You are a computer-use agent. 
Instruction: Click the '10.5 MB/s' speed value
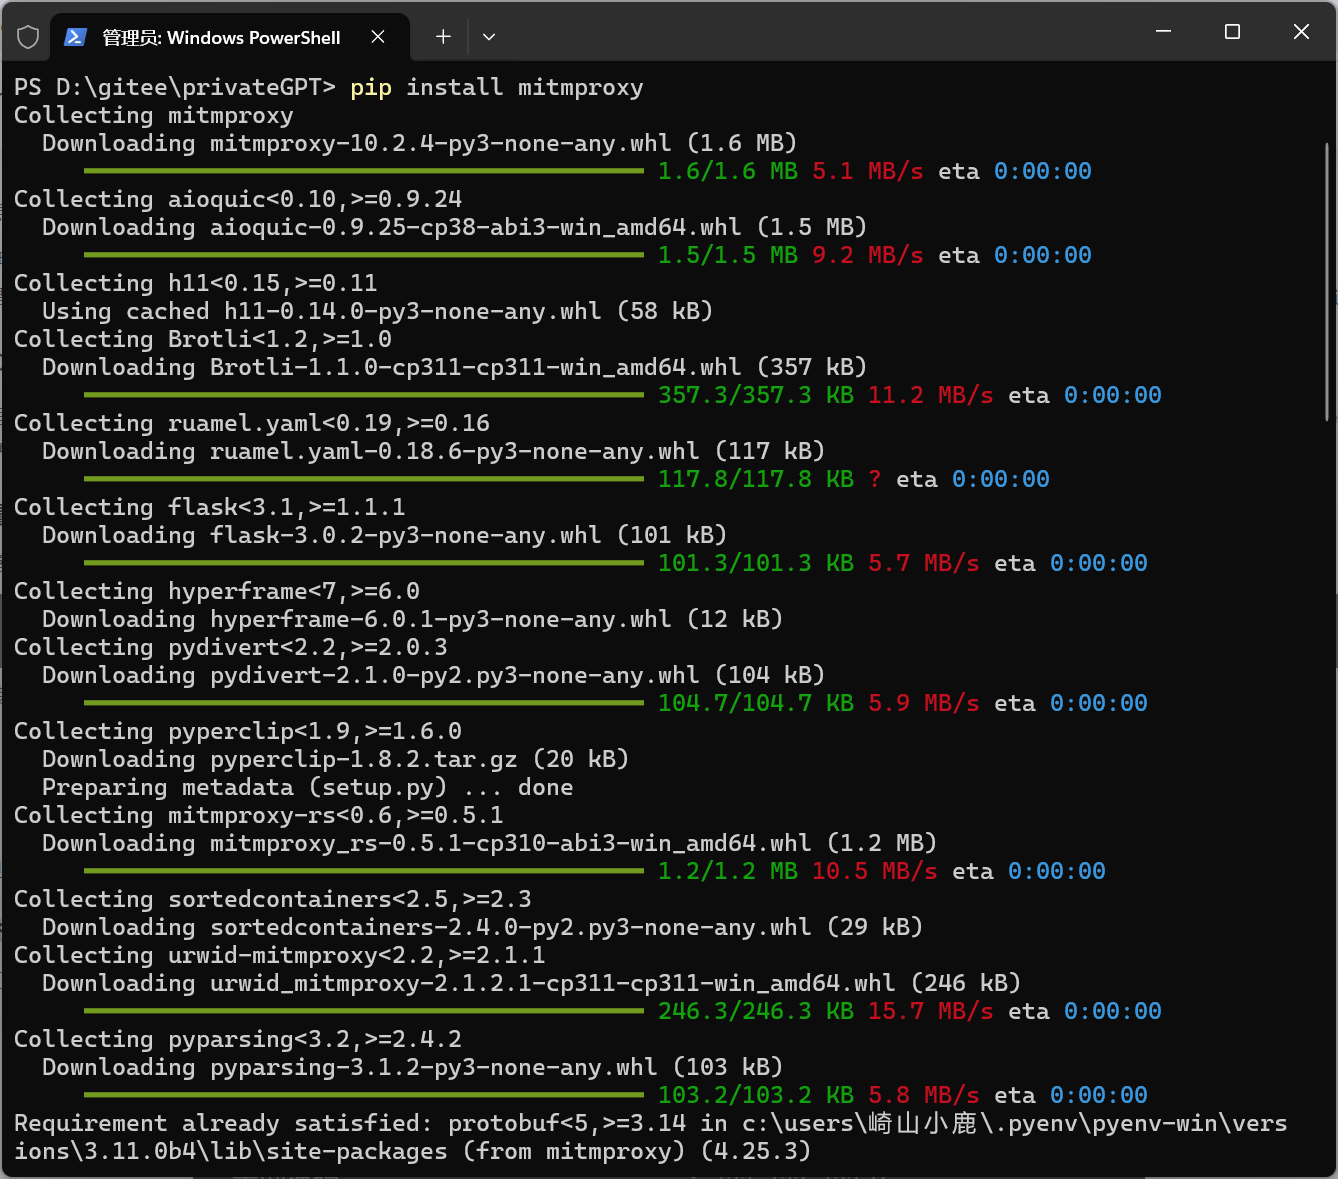pos(875,872)
